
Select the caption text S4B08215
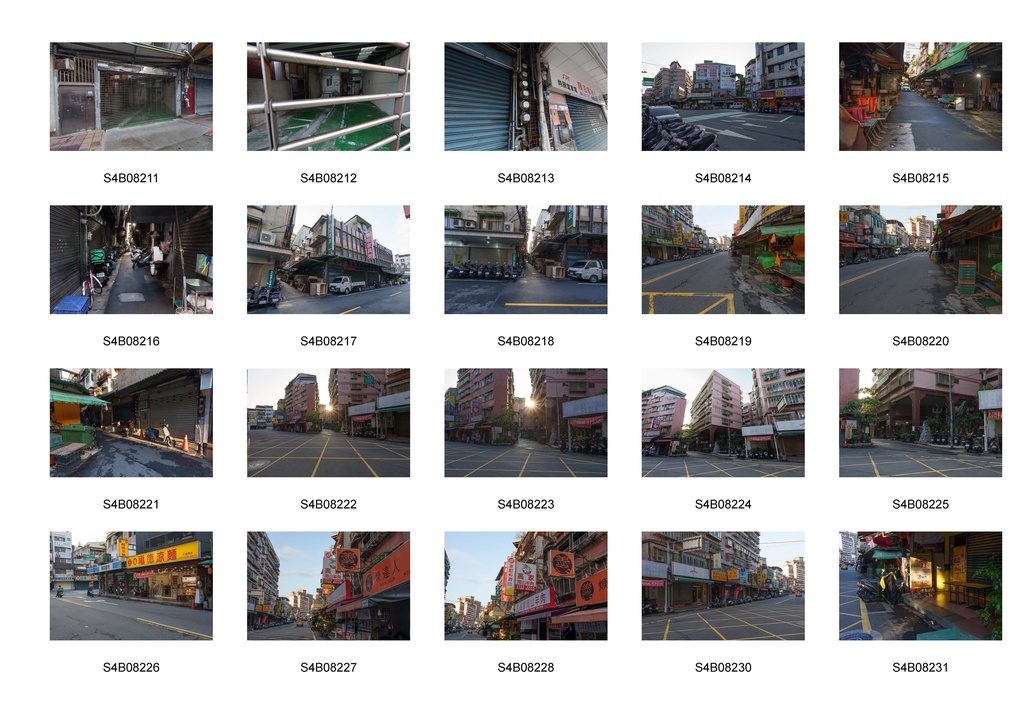pos(920,178)
